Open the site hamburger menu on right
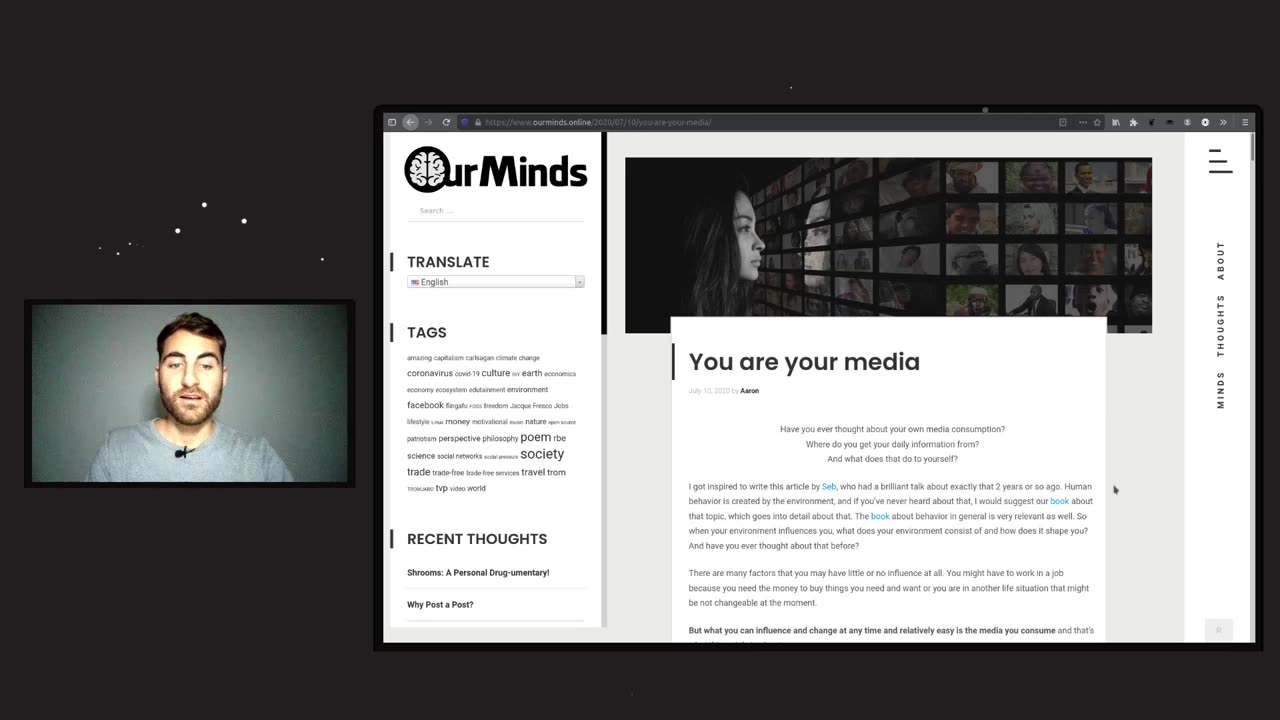 1220,161
